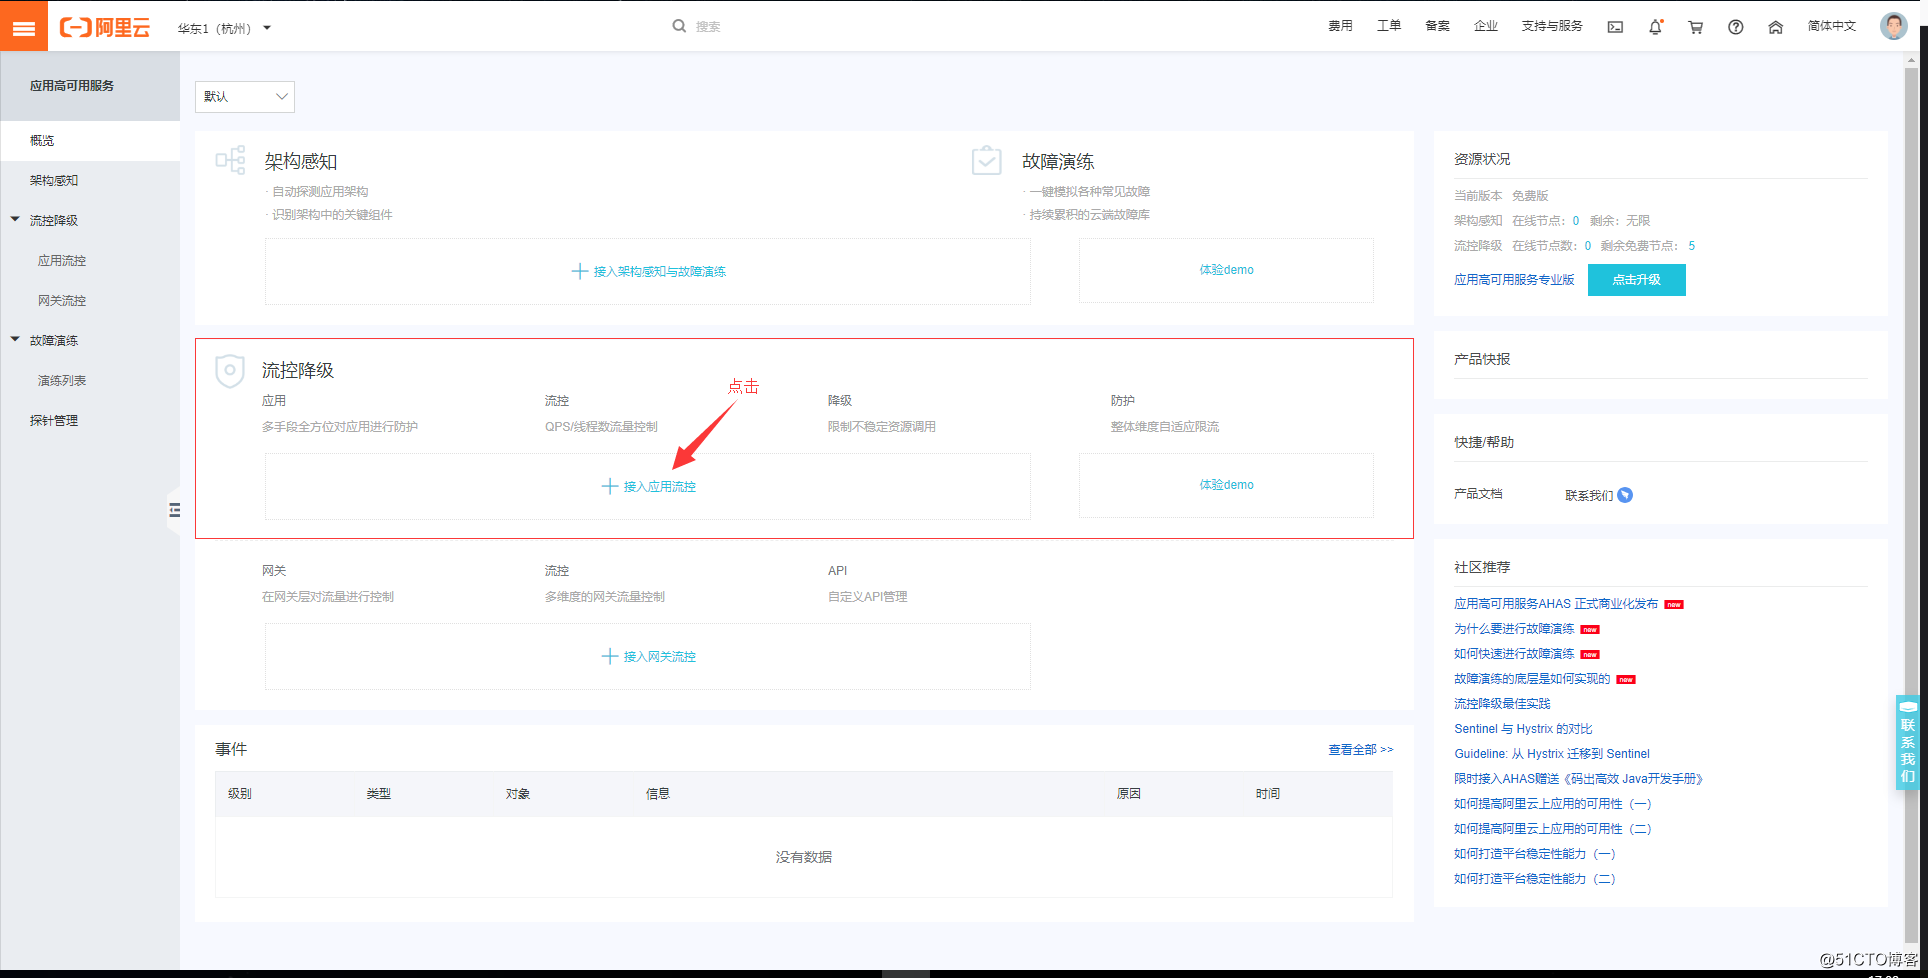Open the help question mark icon
1928x978 pixels.
[x=1735, y=27]
